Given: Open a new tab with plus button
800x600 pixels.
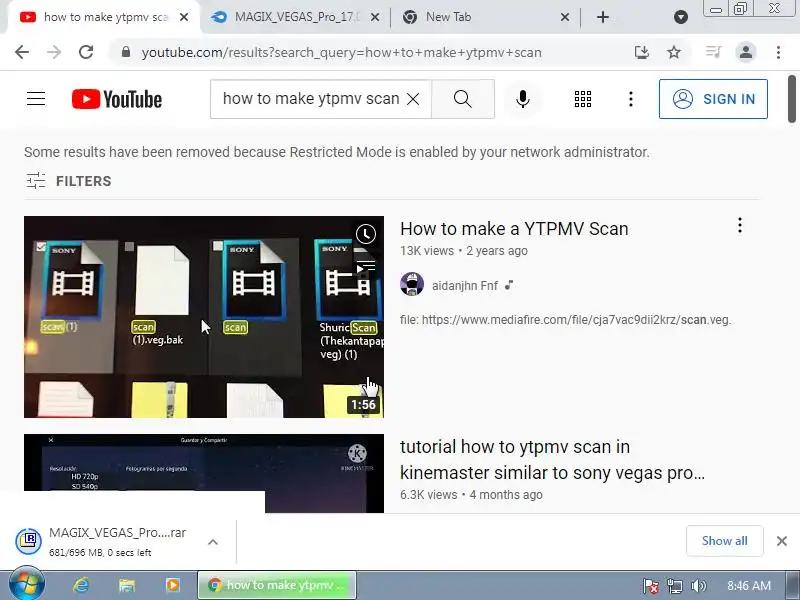Looking at the screenshot, I should pos(603,17).
